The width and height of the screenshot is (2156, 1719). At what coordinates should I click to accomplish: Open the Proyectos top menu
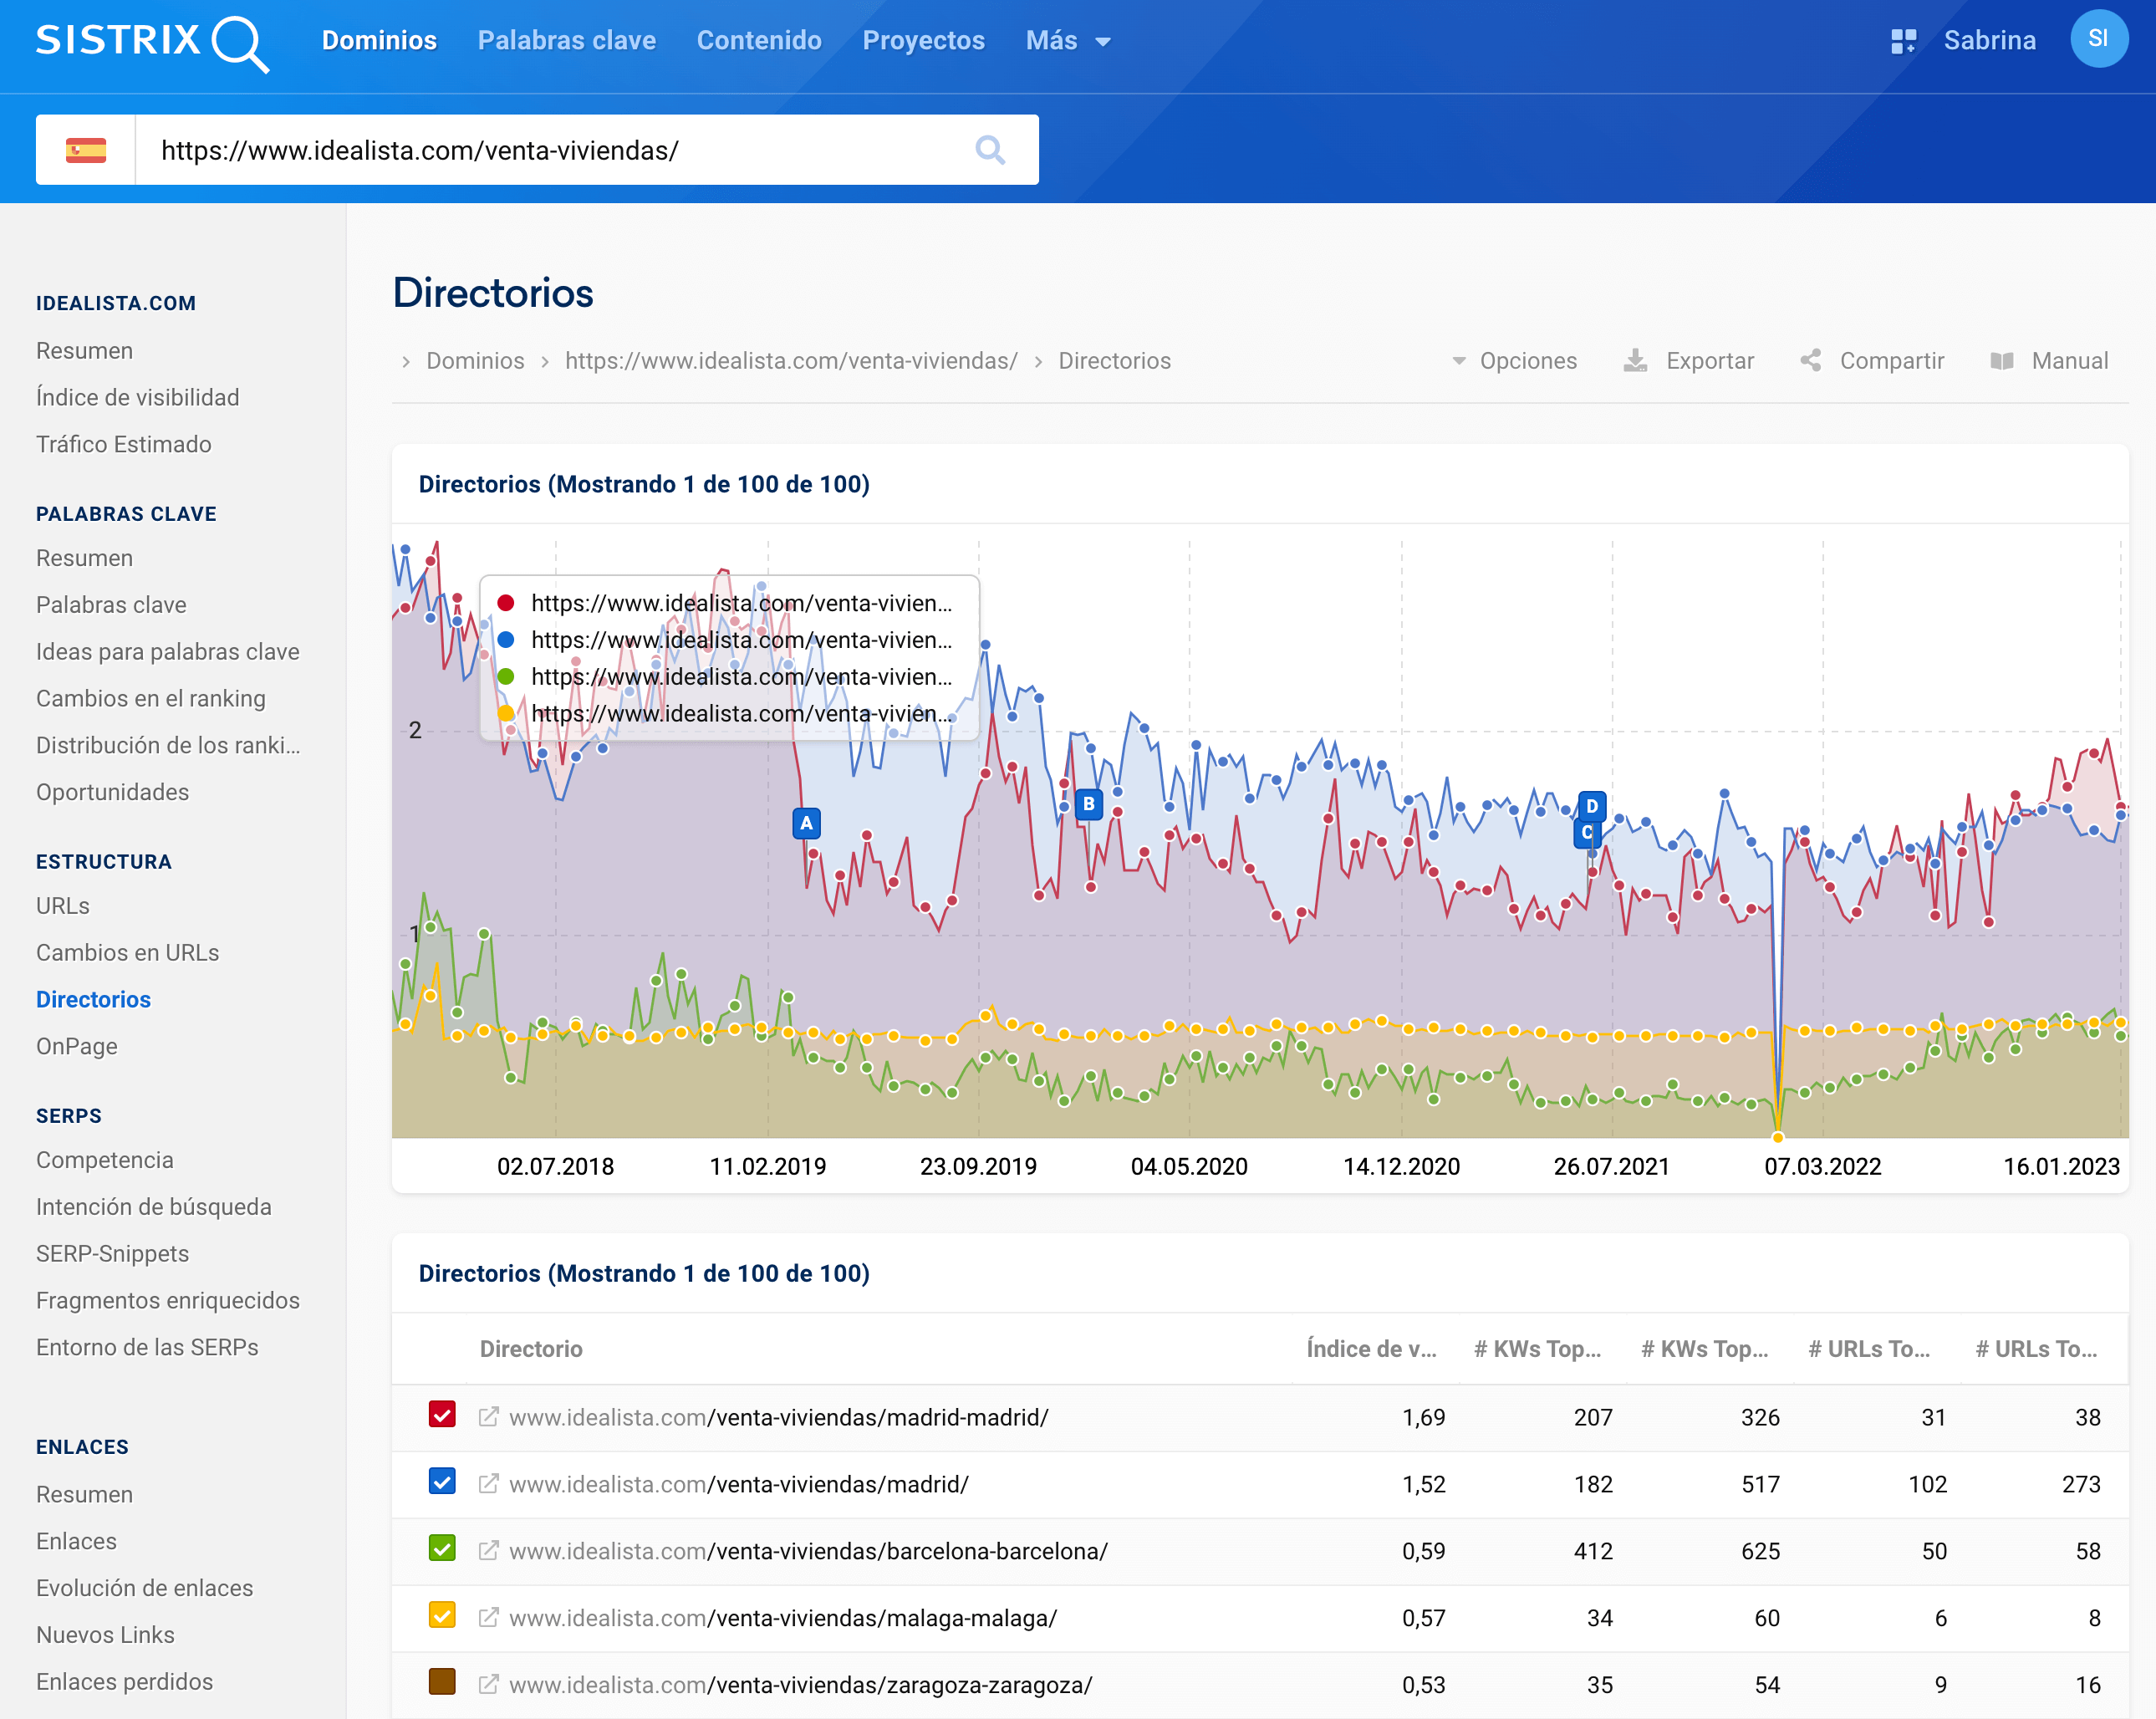923,41
